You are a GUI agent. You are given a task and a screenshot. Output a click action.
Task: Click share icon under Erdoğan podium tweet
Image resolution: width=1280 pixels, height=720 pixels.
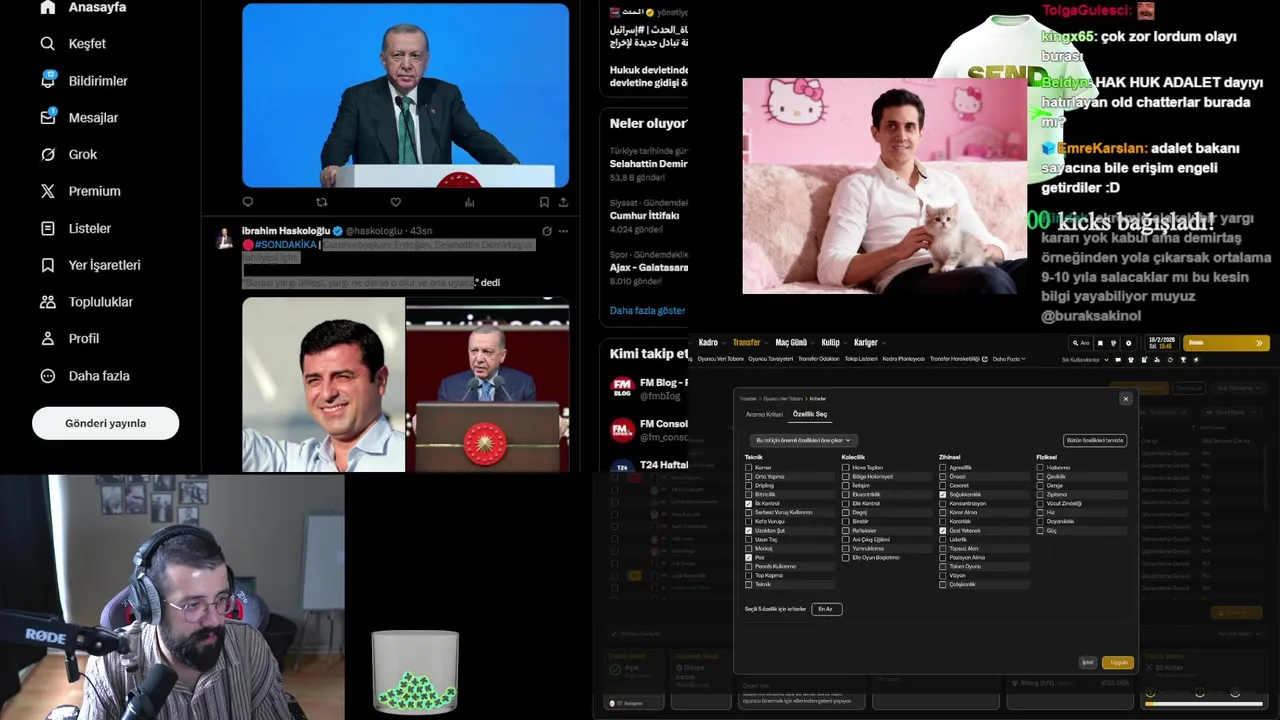tap(563, 202)
